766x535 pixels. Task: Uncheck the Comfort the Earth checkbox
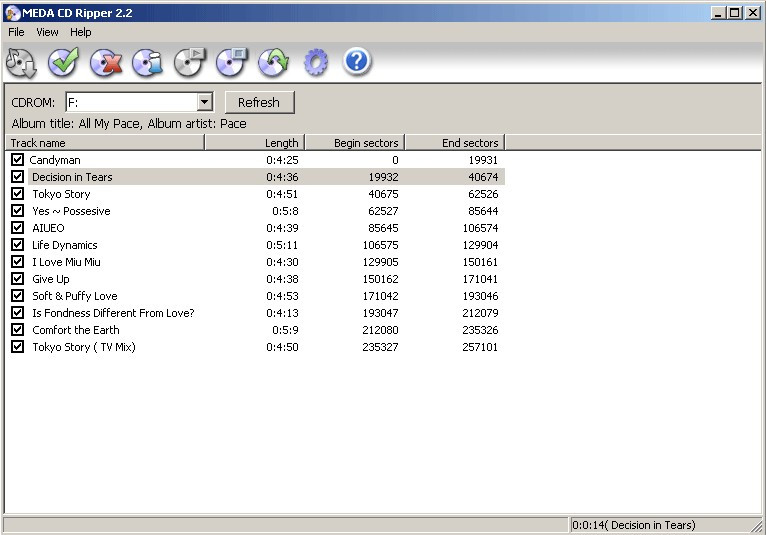[18, 330]
